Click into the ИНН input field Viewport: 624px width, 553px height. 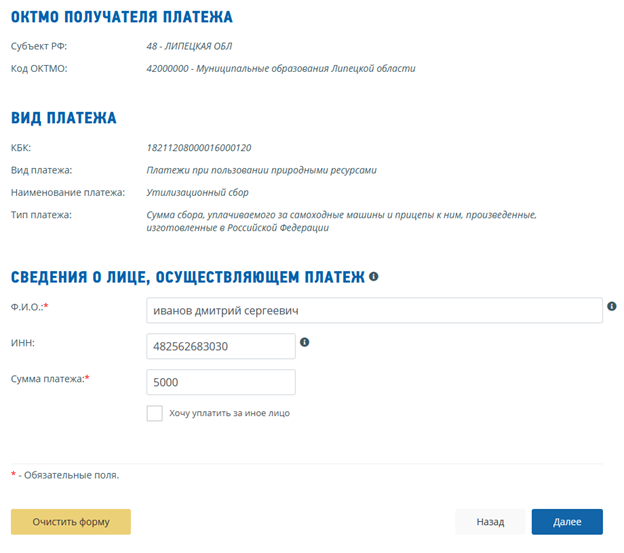(221, 346)
